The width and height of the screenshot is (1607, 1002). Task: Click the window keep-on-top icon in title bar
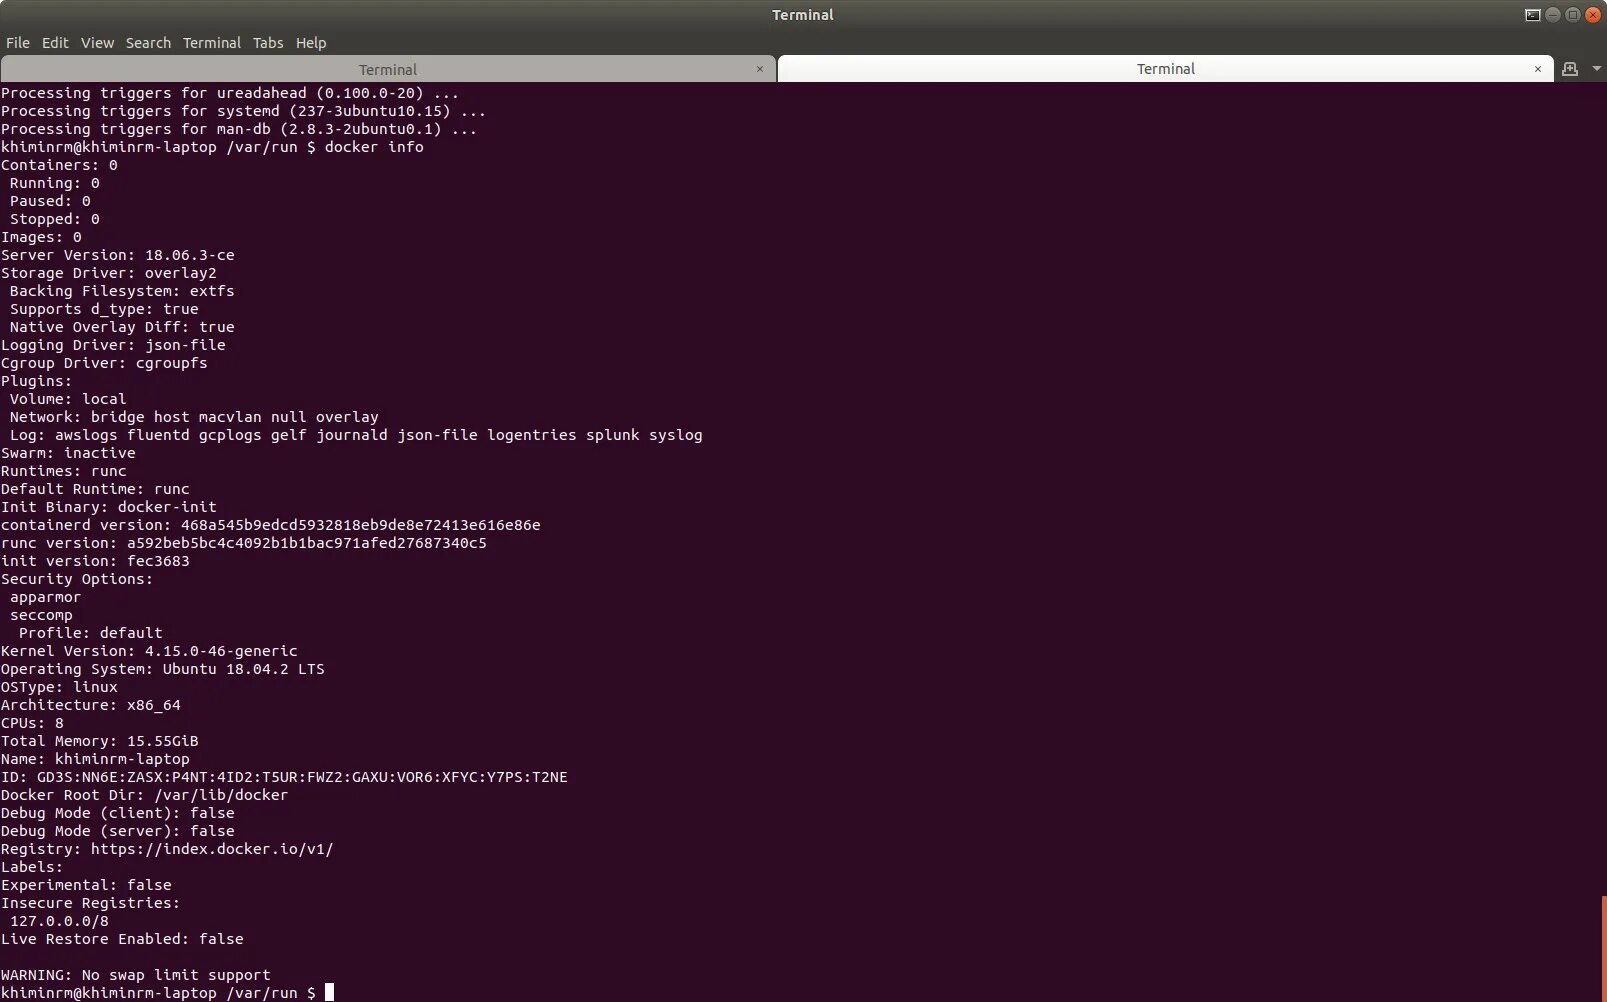click(x=1532, y=15)
